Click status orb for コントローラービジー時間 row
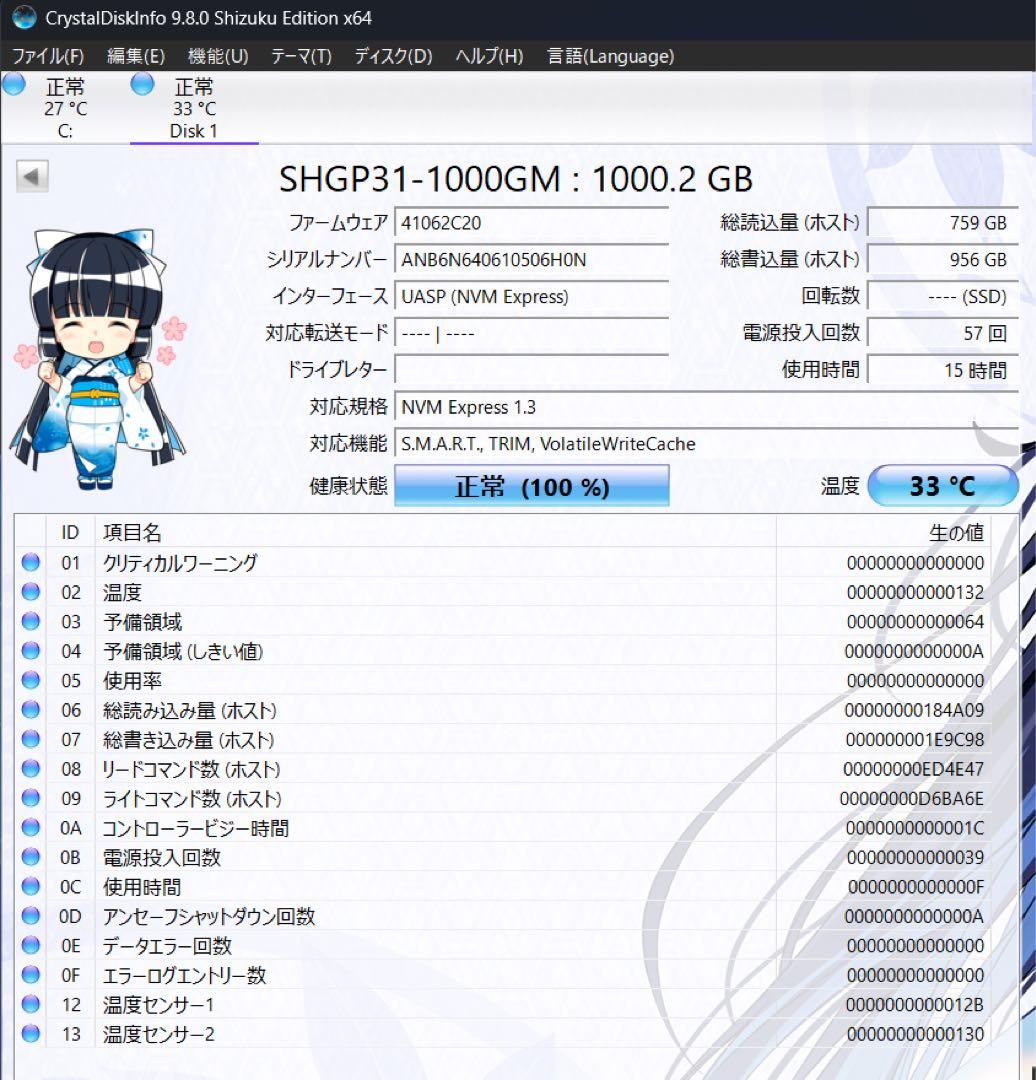Viewport: 1036px width, 1080px height. 30,827
